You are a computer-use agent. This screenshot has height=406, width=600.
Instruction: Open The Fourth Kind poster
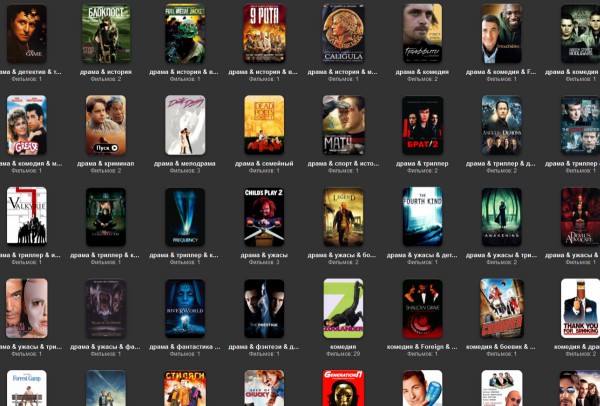click(x=423, y=217)
